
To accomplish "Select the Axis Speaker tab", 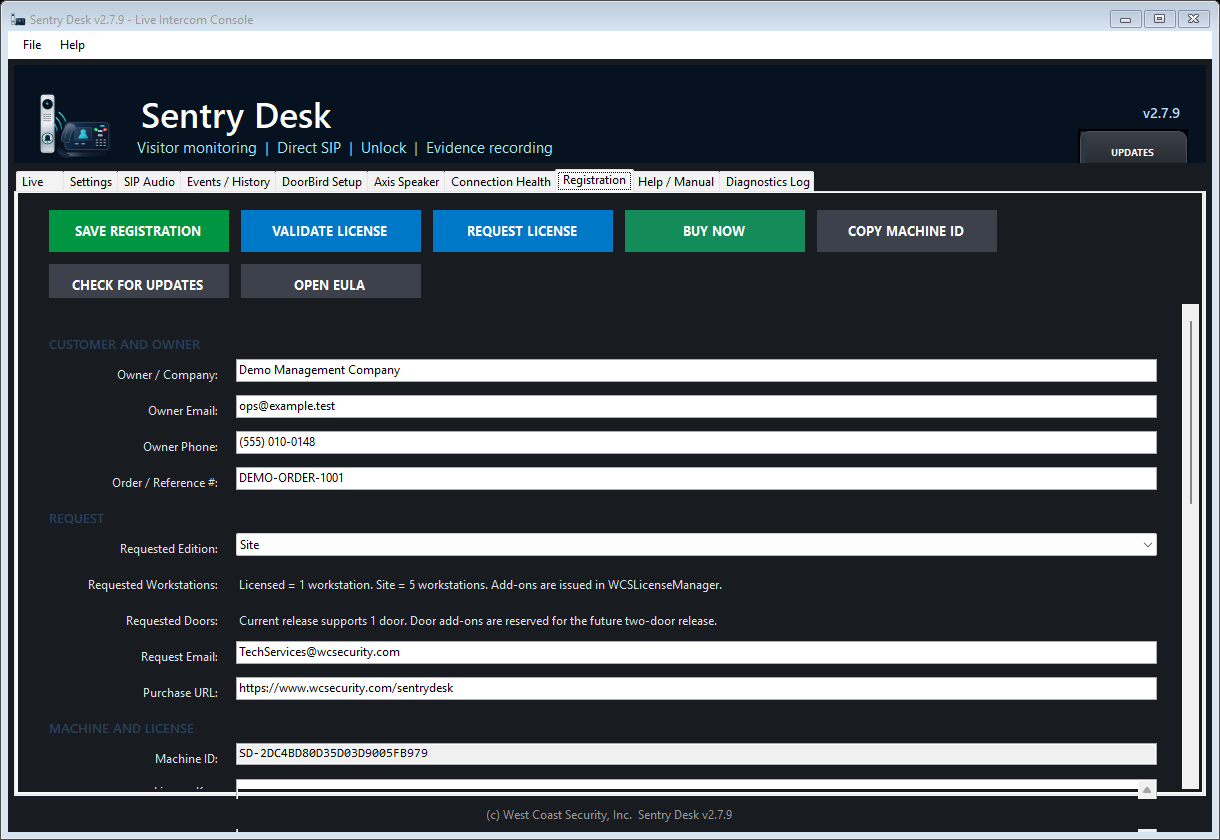I will click(406, 182).
